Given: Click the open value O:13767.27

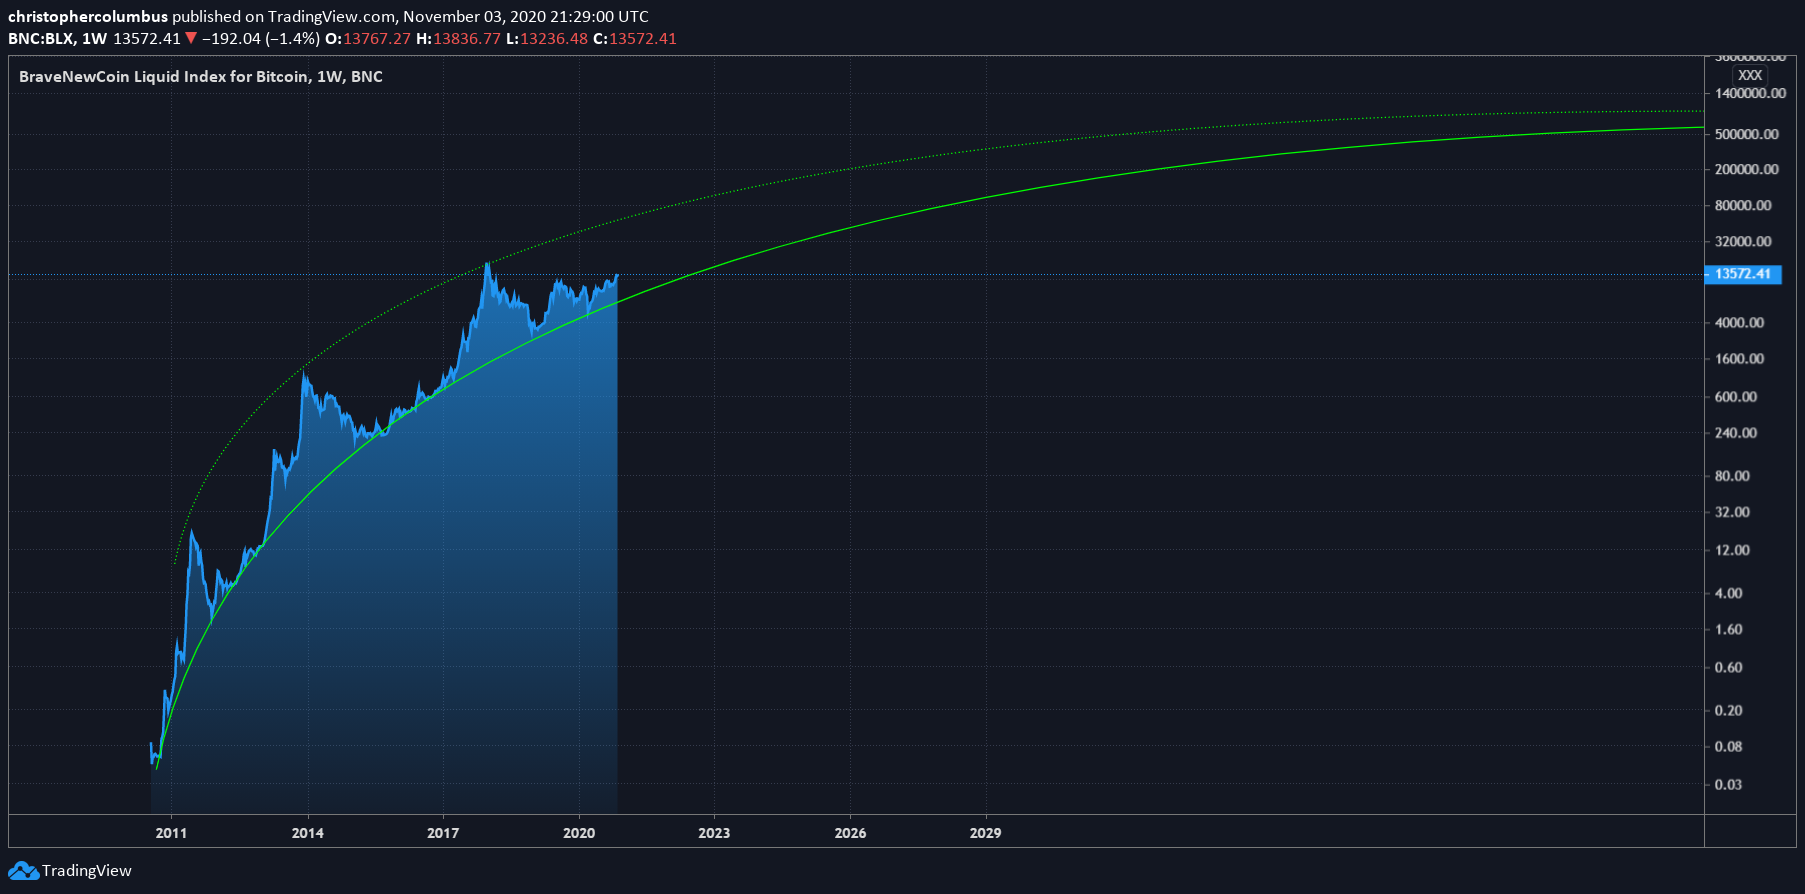Looking at the screenshot, I should pos(368,39).
